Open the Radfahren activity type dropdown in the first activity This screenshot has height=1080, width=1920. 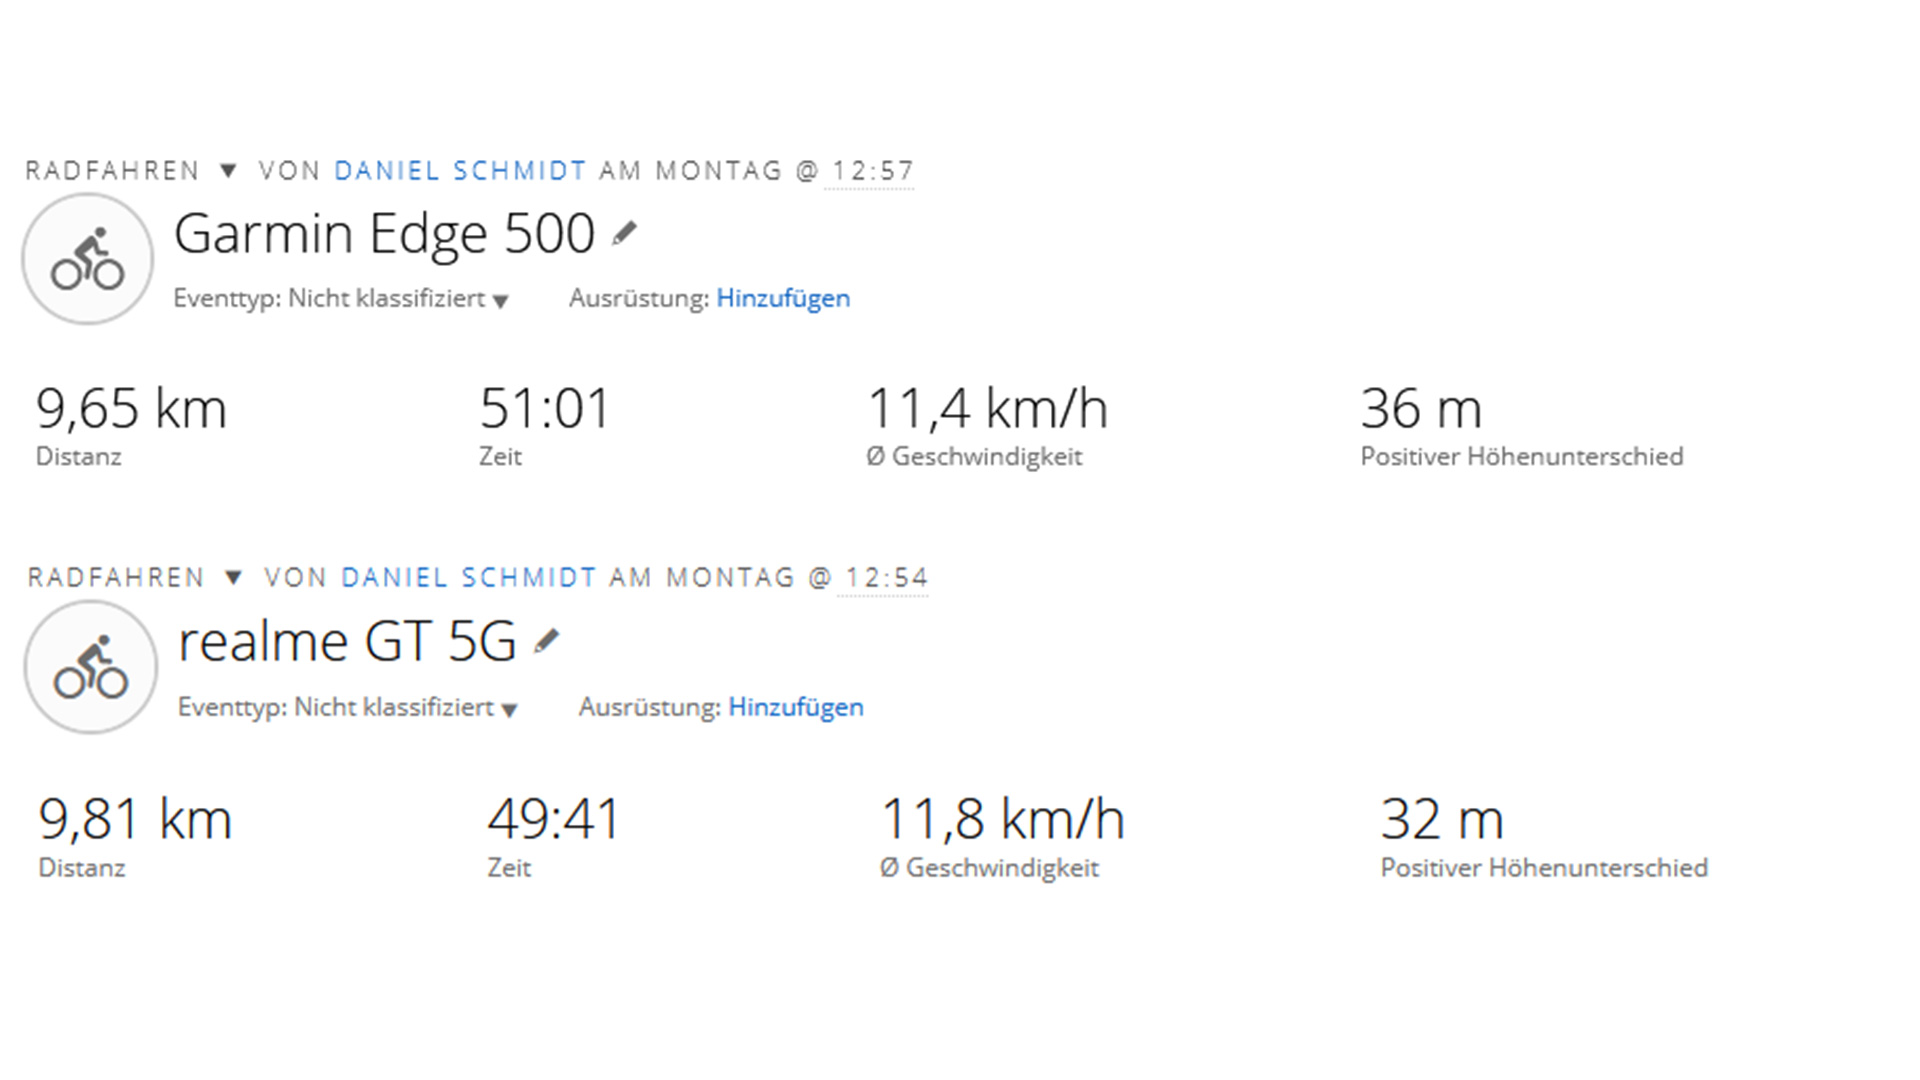228,171
